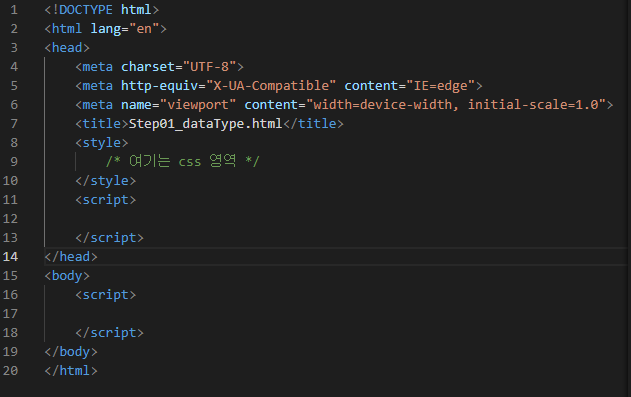Click line number 20 in the gutter
The width and height of the screenshot is (631, 397).
[x=10, y=371]
